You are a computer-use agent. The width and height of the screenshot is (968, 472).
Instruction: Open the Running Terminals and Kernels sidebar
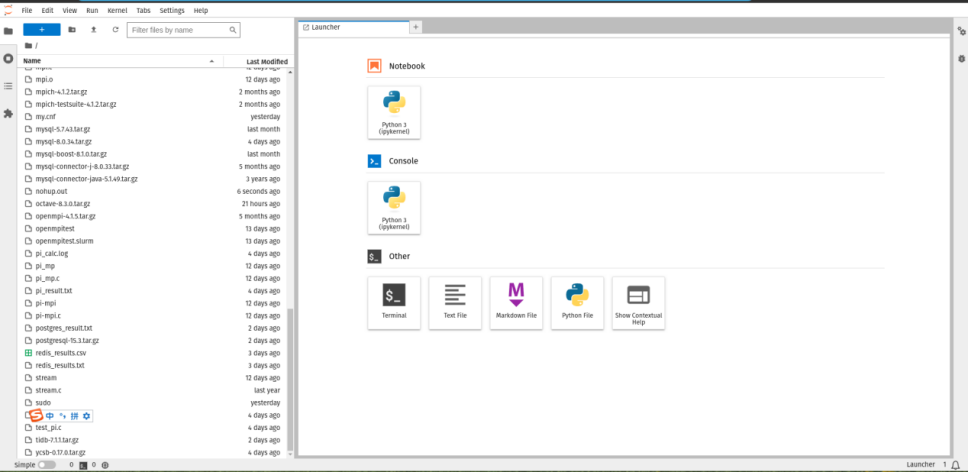click(8, 59)
